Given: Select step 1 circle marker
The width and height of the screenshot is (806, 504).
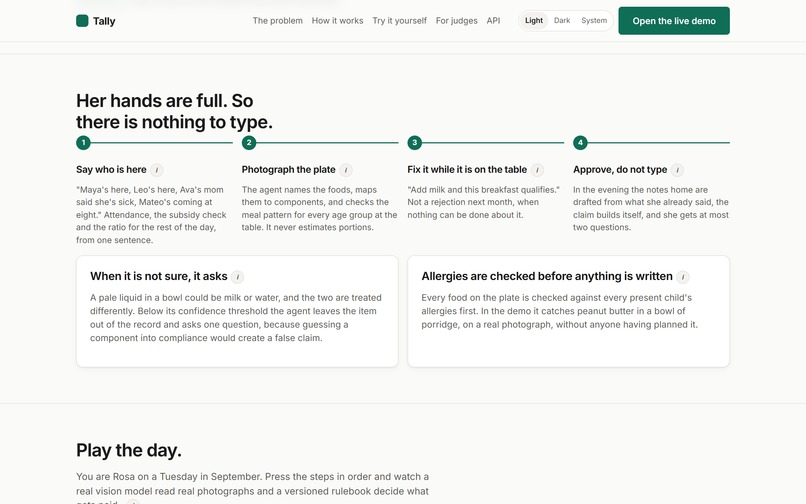Looking at the screenshot, I should pyautogui.click(x=83, y=142).
